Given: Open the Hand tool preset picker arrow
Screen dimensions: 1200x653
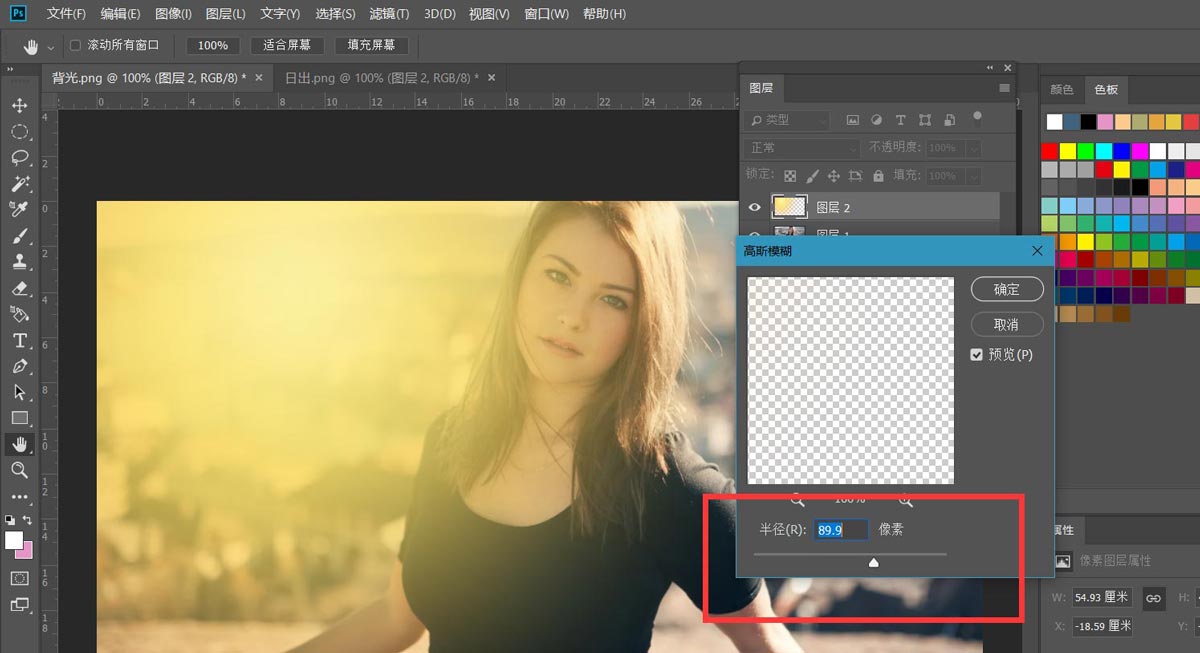Looking at the screenshot, I should (51, 47).
